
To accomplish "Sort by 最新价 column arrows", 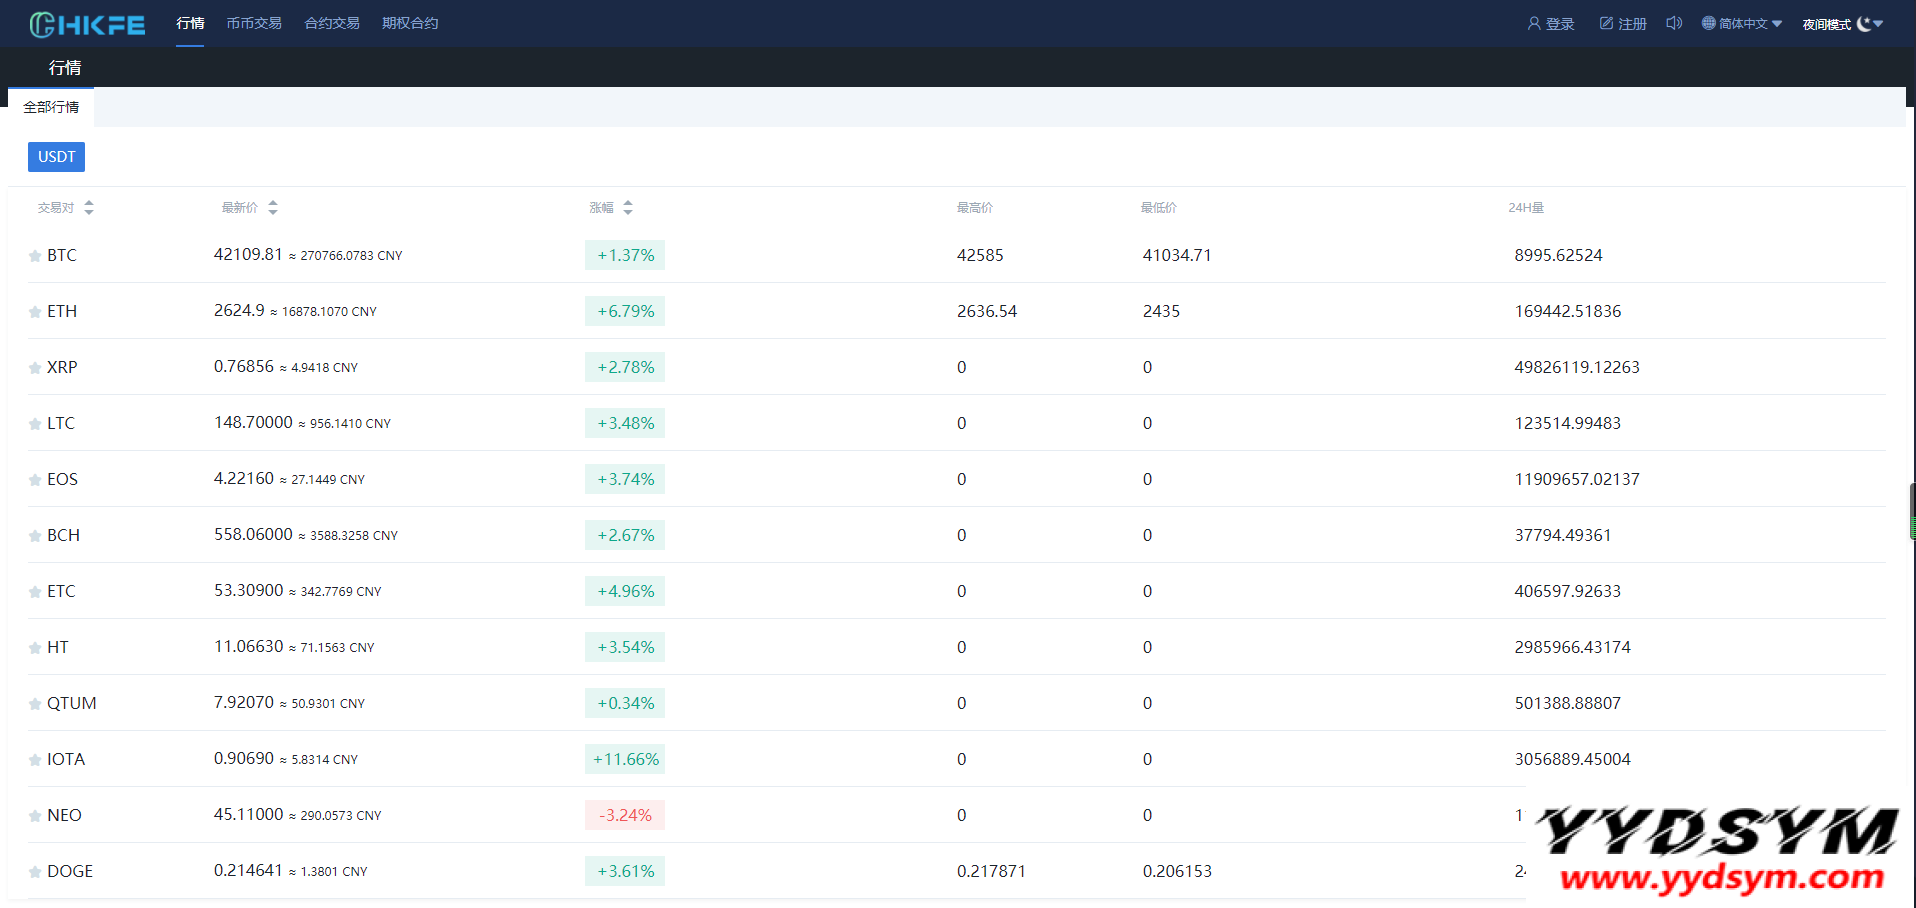I will click(273, 208).
